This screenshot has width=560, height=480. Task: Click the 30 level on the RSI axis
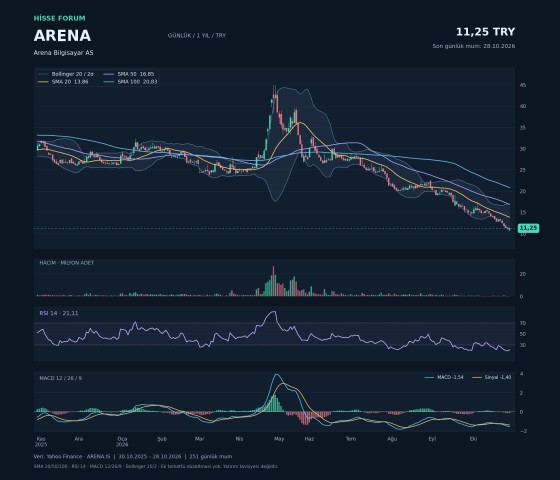523,345
